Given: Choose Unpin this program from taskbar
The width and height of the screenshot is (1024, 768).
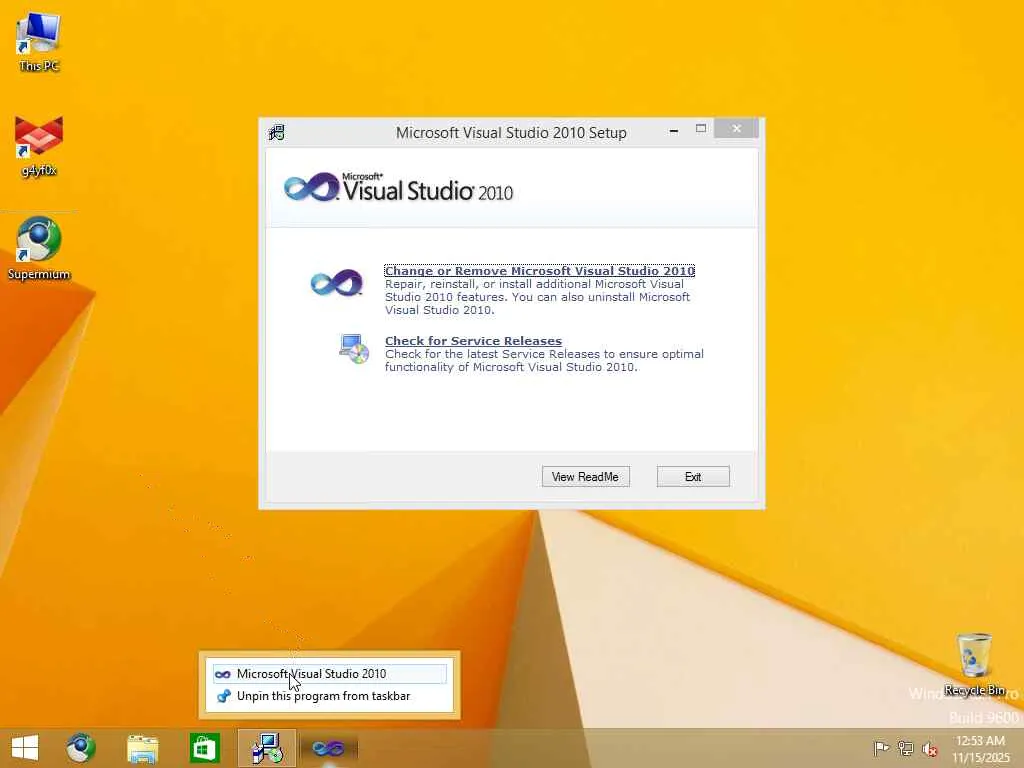Looking at the screenshot, I should [330, 696].
